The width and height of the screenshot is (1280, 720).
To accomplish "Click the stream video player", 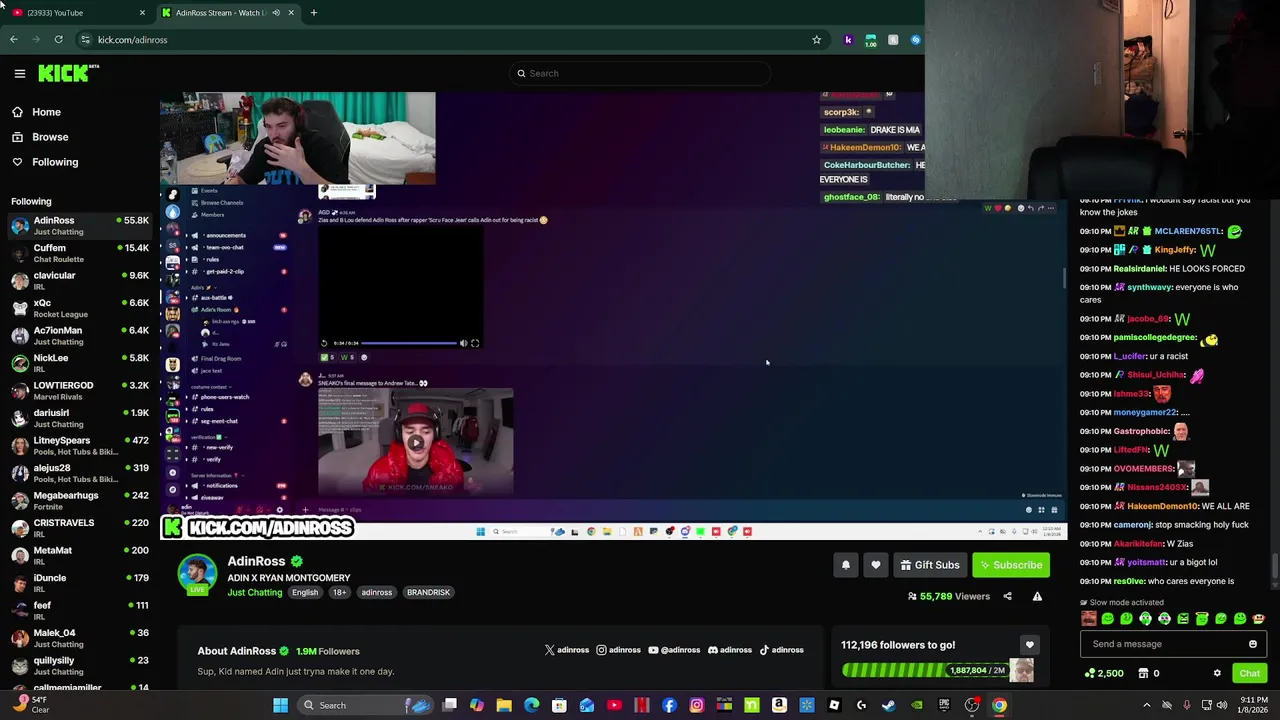I will 613,316.
